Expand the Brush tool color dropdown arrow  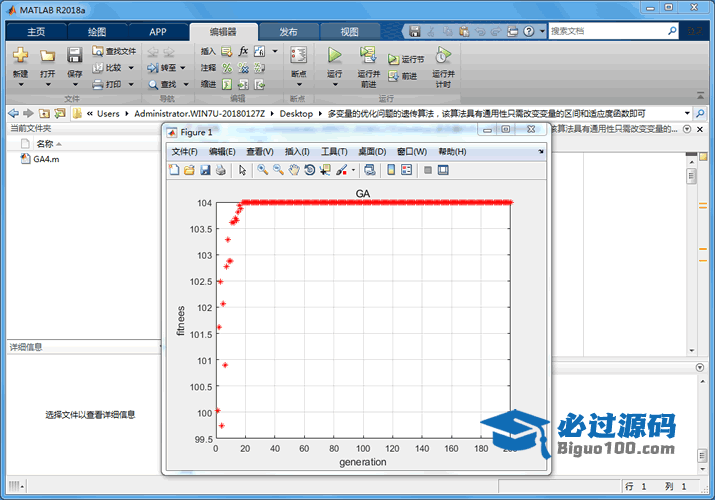353,170
